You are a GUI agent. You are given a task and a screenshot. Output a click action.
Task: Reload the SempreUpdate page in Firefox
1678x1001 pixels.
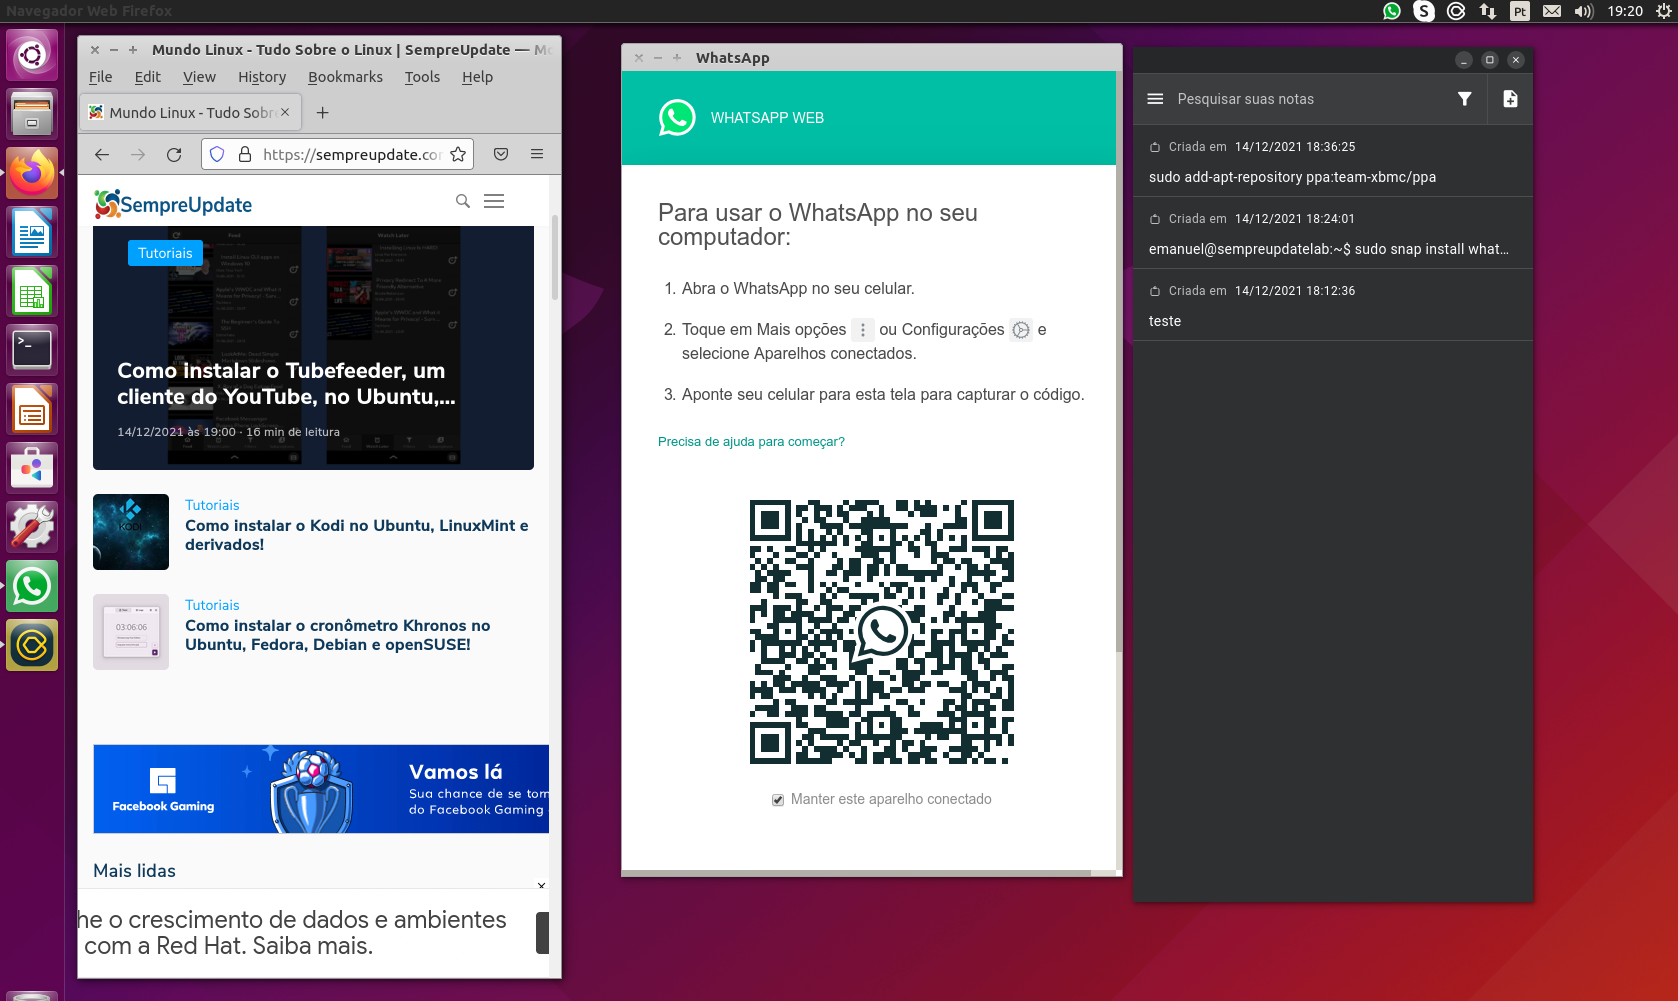(x=174, y=154)
